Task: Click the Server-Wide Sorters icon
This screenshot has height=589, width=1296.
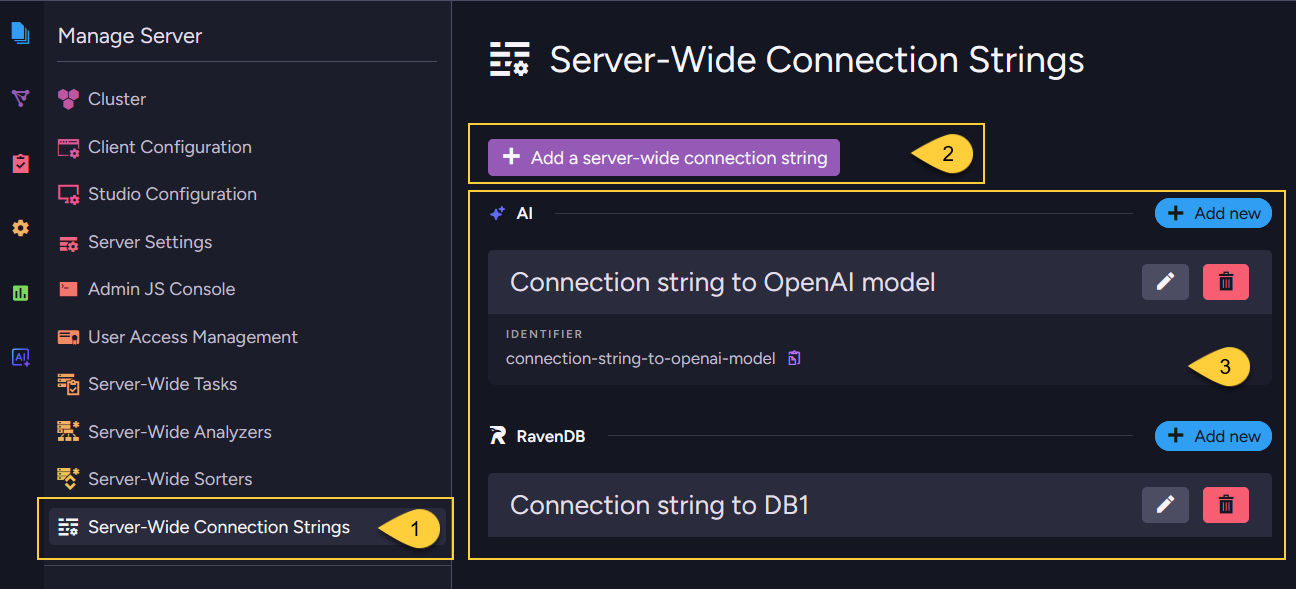Action: 68,479
